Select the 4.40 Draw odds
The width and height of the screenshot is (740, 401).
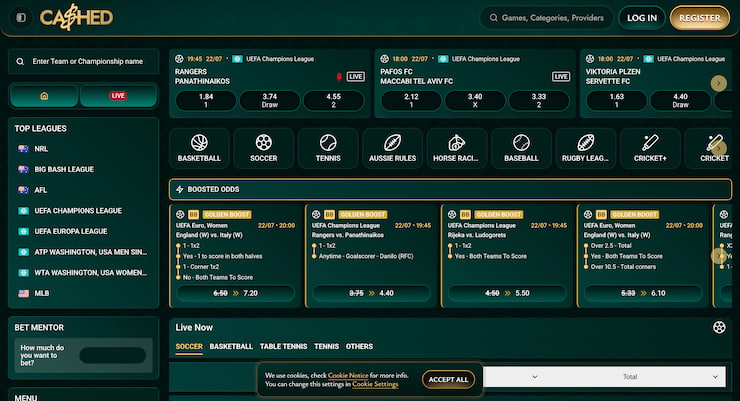coord(680,100)
